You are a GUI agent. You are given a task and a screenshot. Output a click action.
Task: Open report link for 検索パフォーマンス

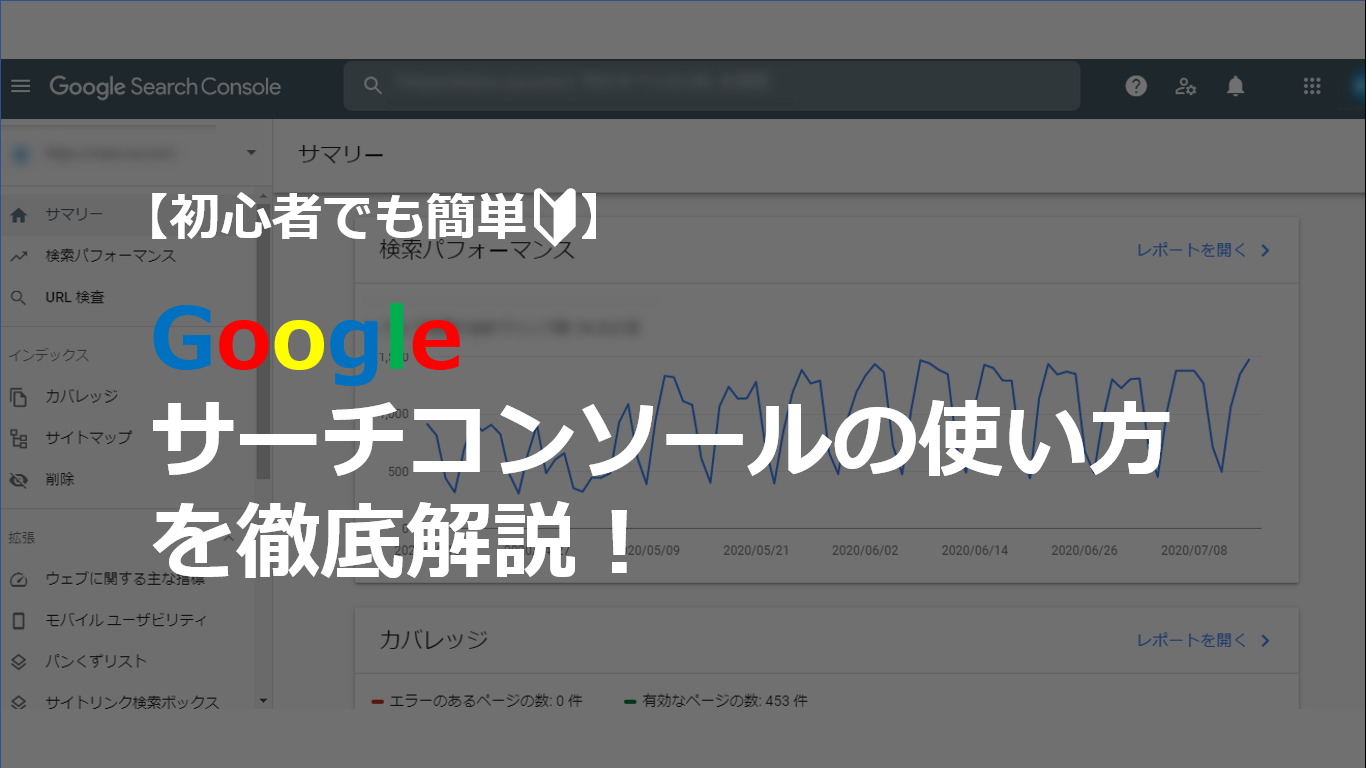pyautogui.click(x=1192, y=250)
